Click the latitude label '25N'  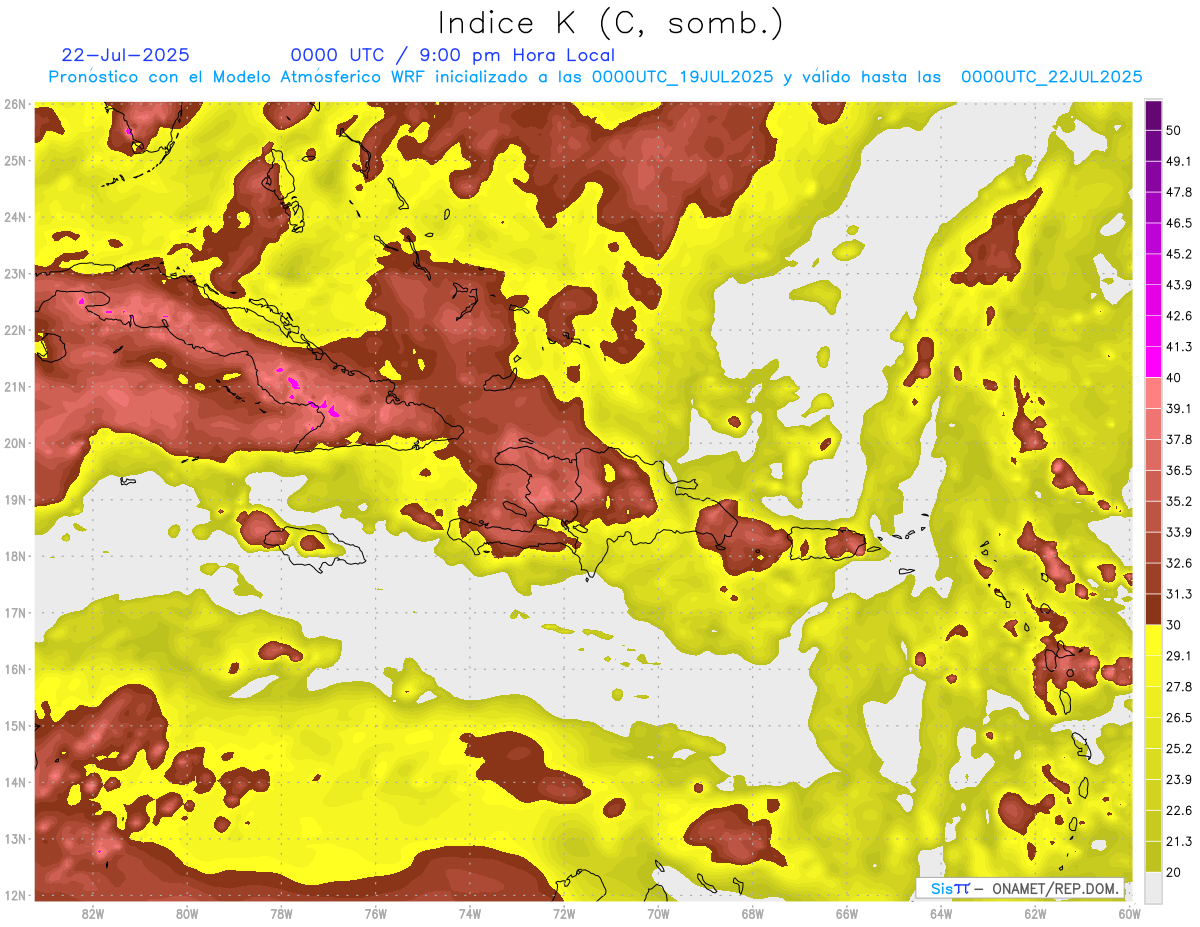[x=15, y=161]
